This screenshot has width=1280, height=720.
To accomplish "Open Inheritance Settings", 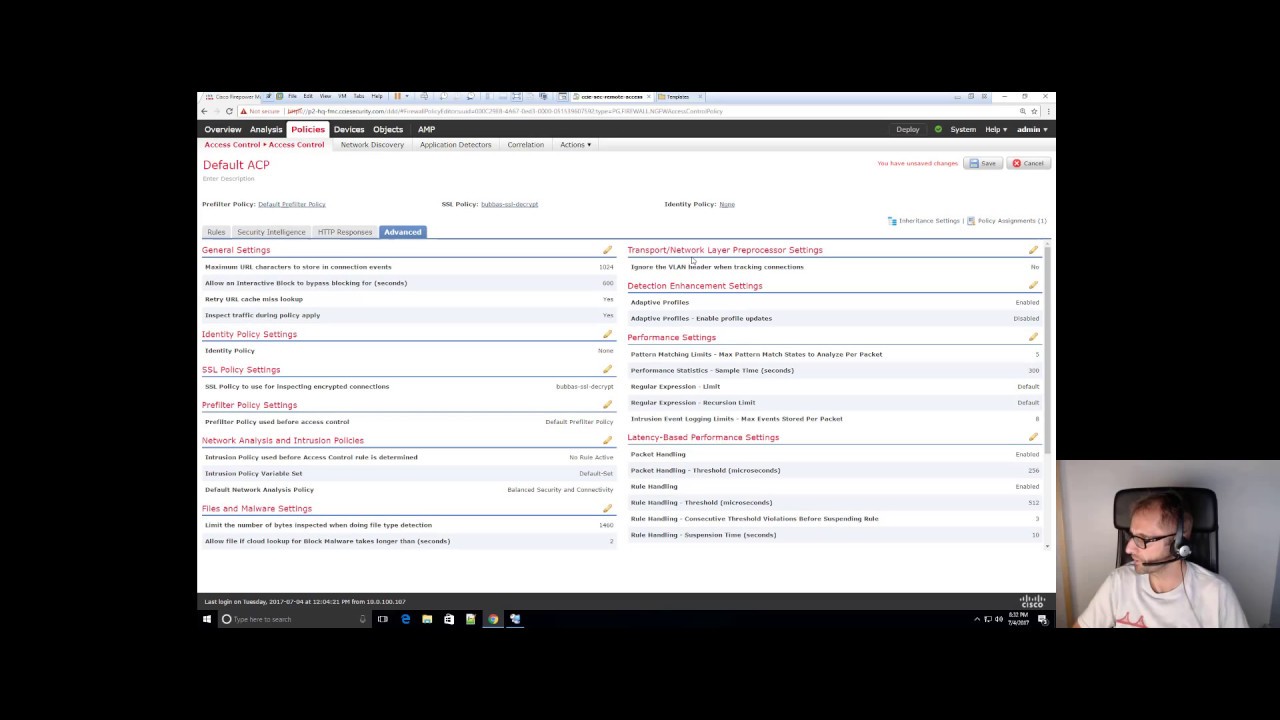I will (x=923, y=221).
